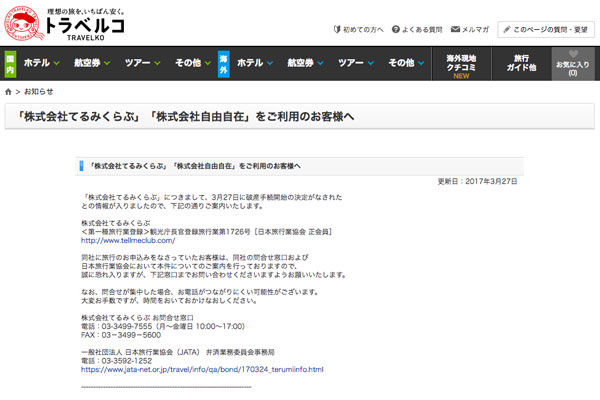
Task: Expand the green arrow next to domestic その他
Action: coord(207,63)
